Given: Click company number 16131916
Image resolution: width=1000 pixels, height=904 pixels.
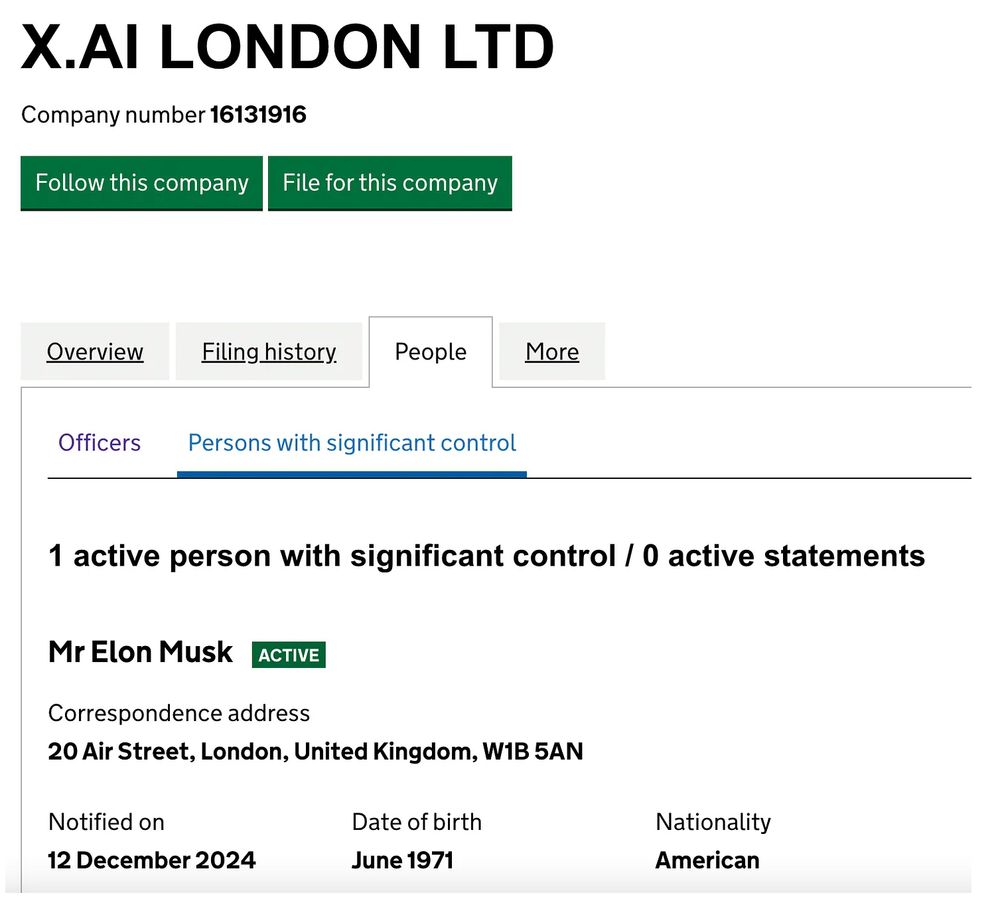Looking at the screenshot, I should click(258, 115).
